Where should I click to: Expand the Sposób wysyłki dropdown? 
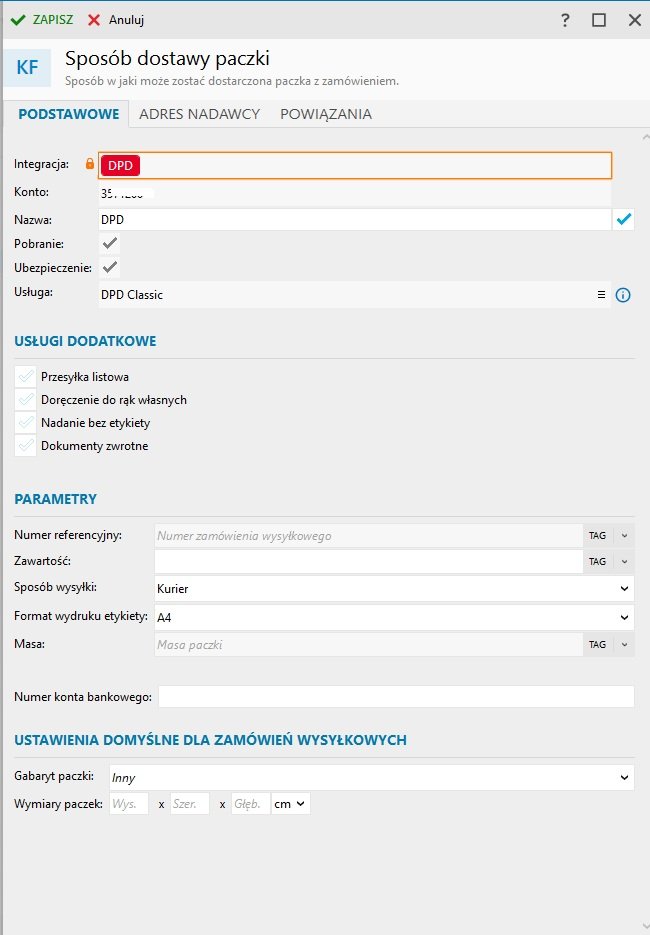394,589
